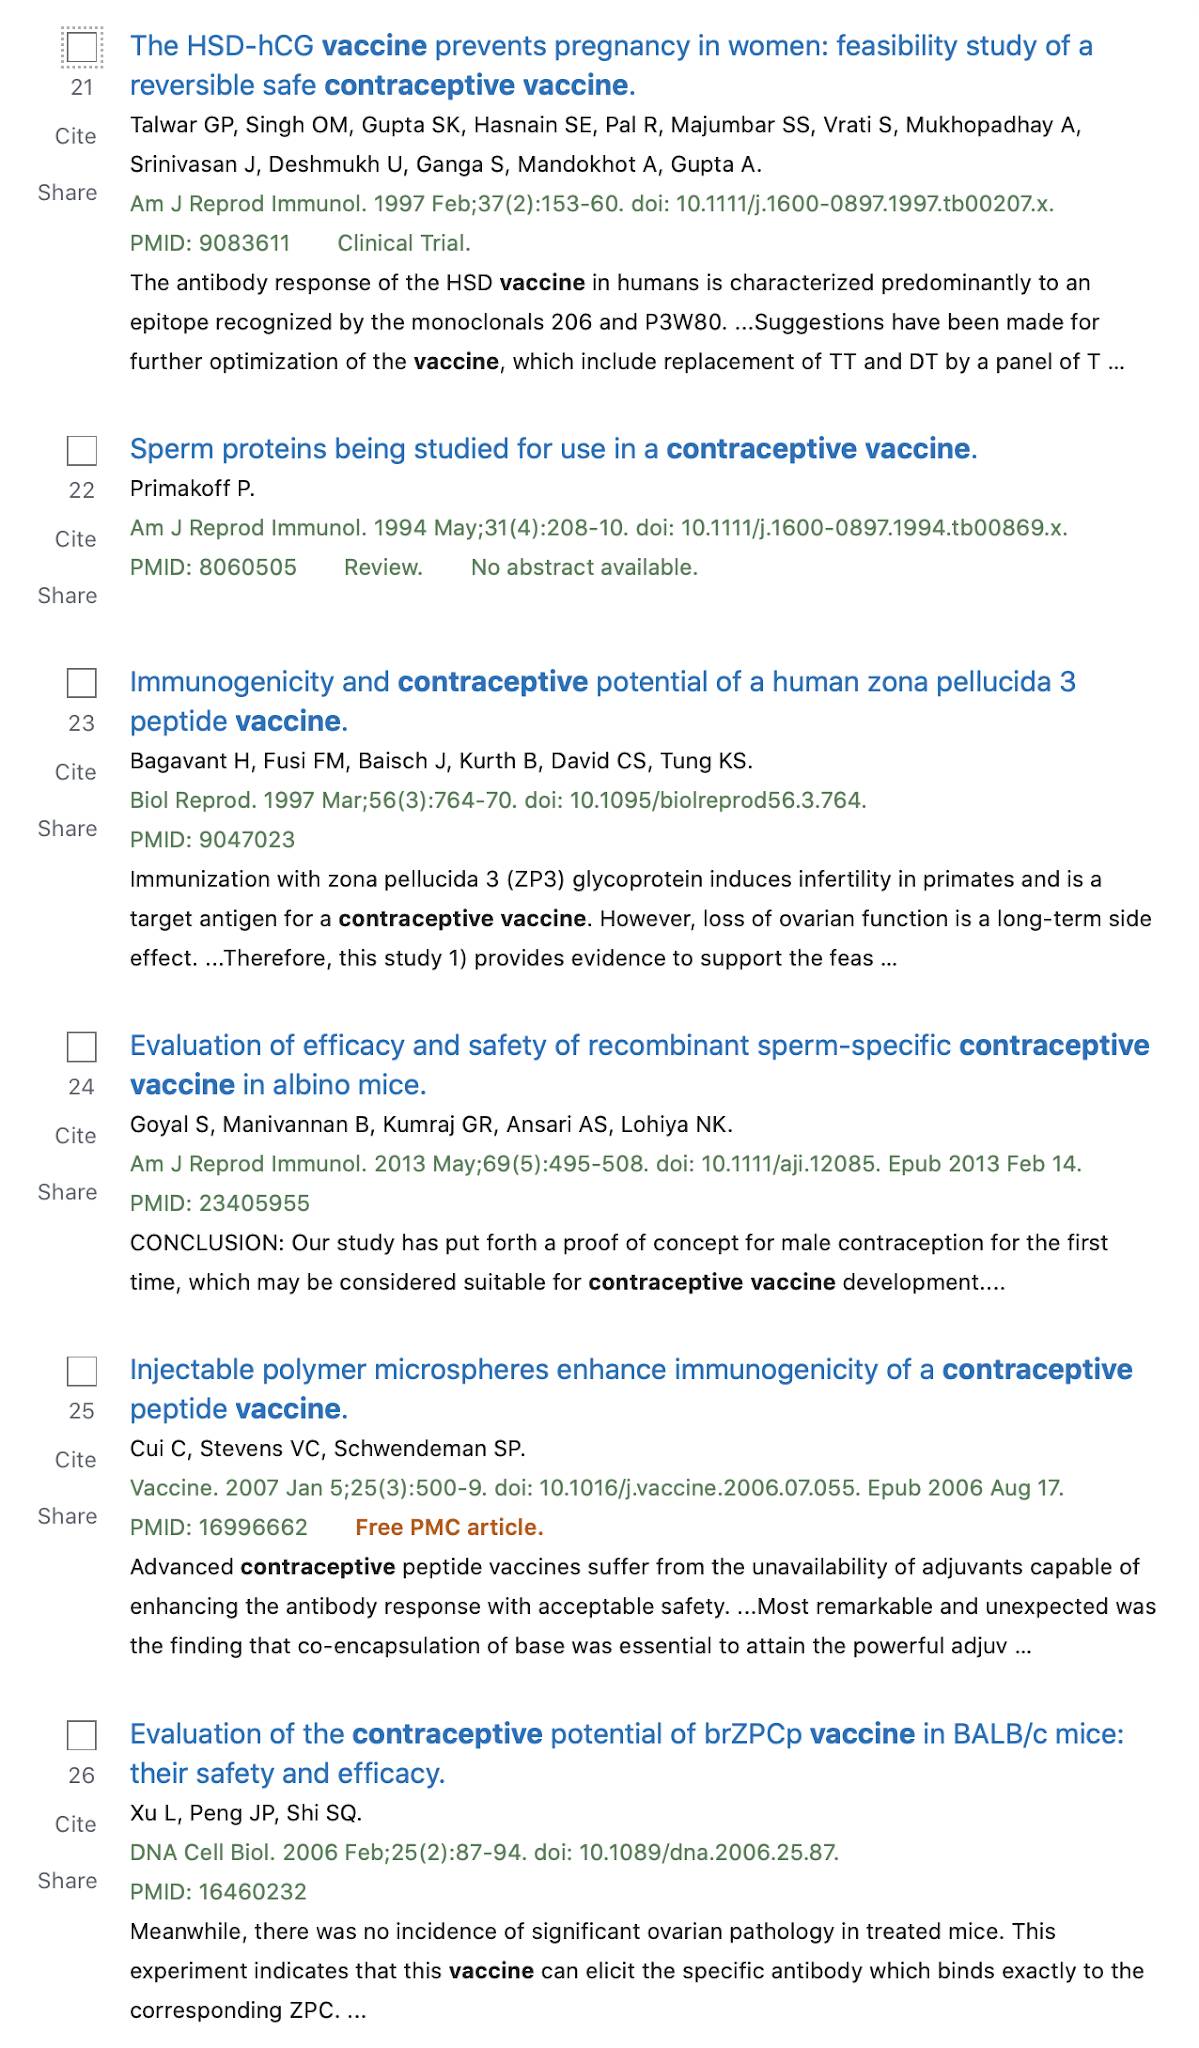Open the brZPCp vaccine in BALB/c mice article

[627, 1753]
